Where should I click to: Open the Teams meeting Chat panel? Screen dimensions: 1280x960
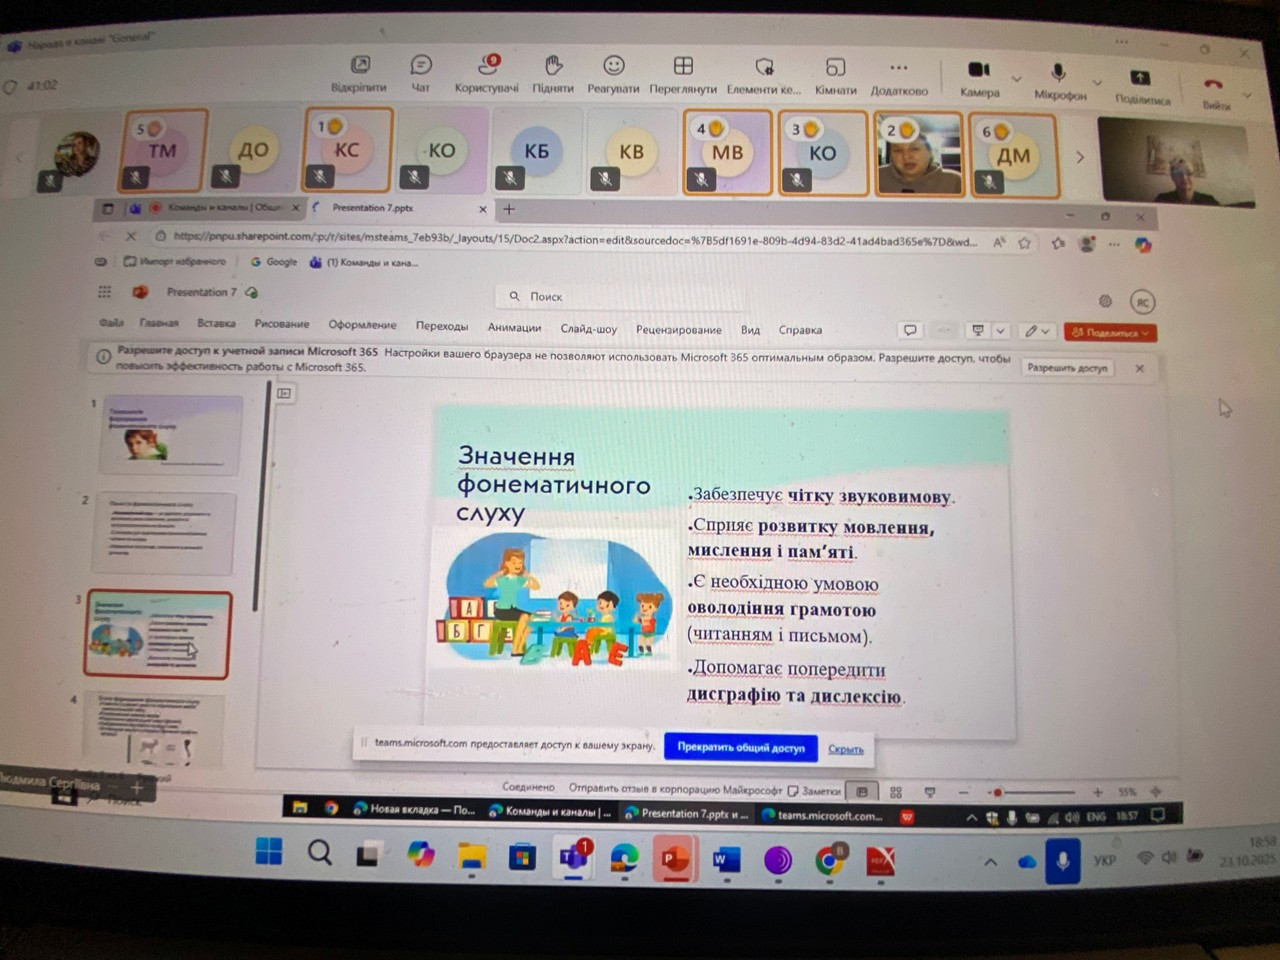pyautogui.click(x=421, y=74)
